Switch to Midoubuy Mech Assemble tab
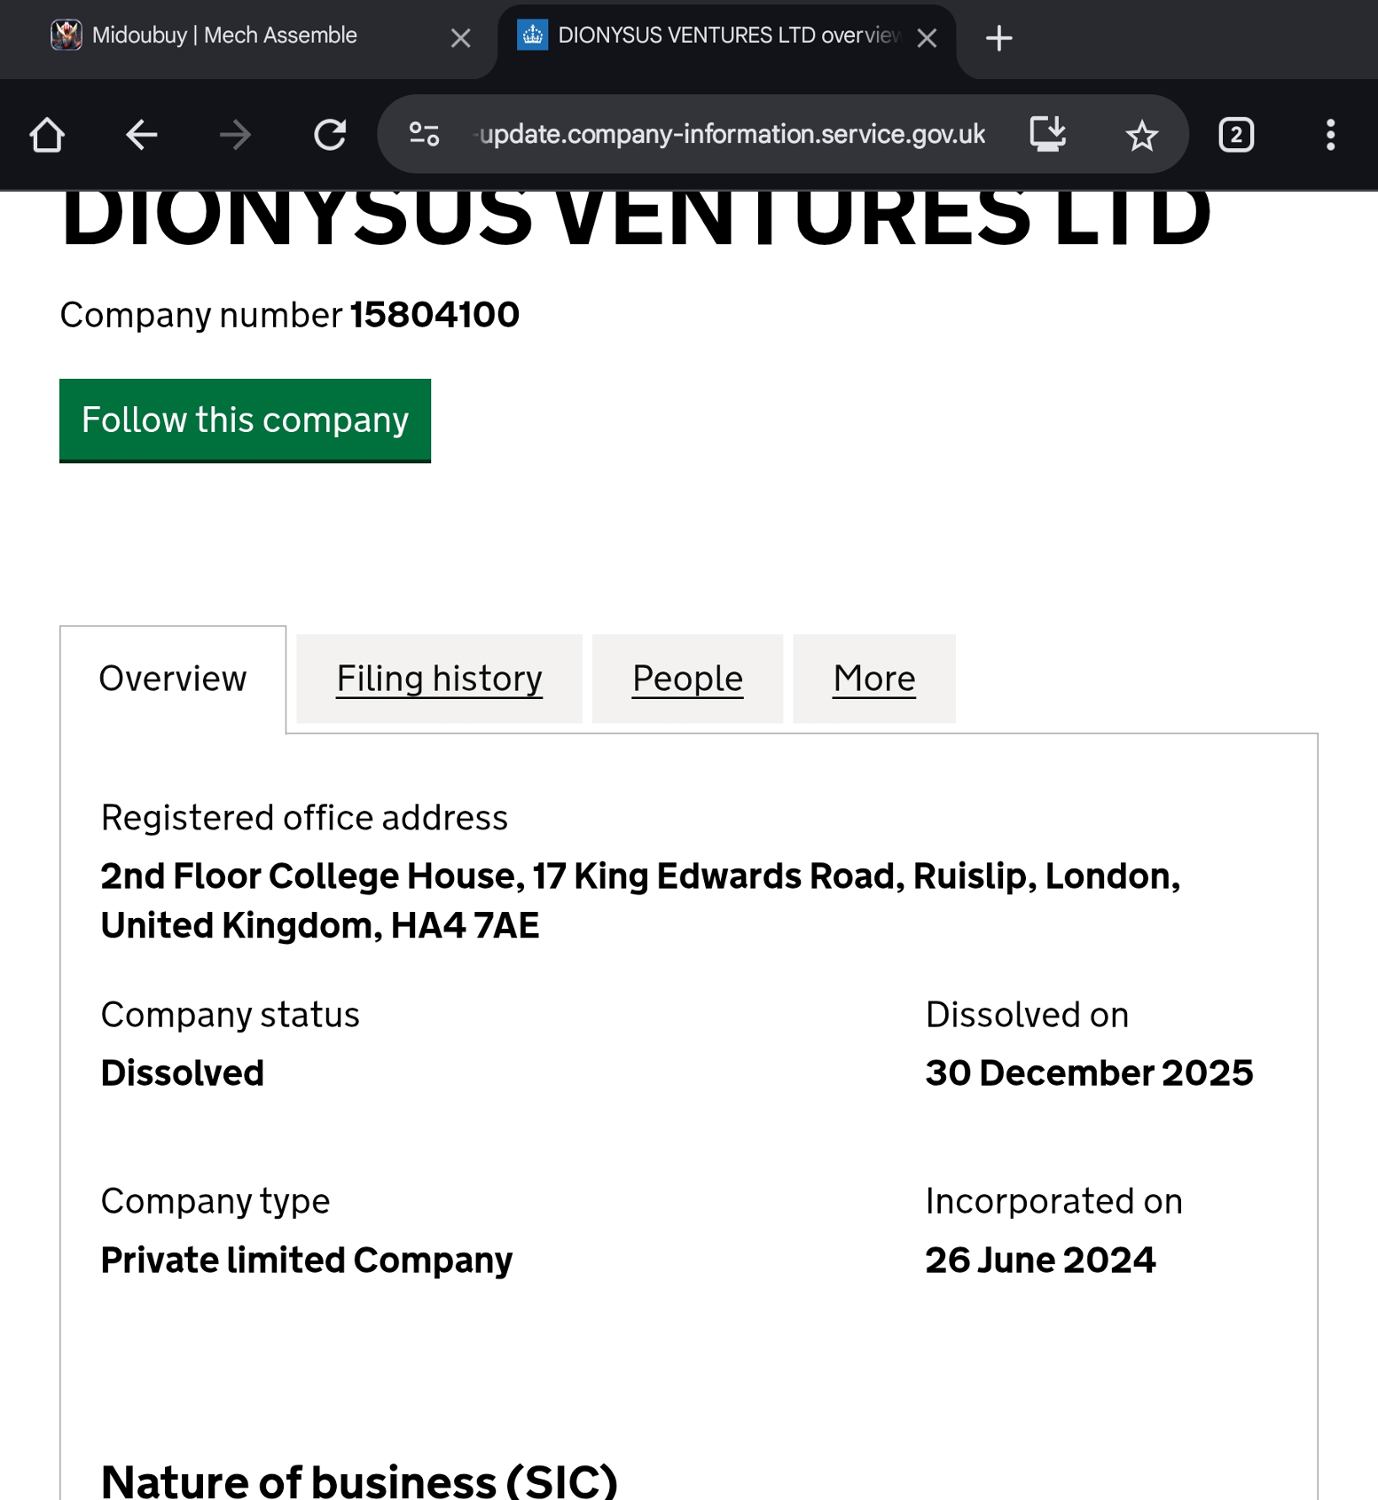This screenshot has width=1378, height=1500. pos(225,36)
